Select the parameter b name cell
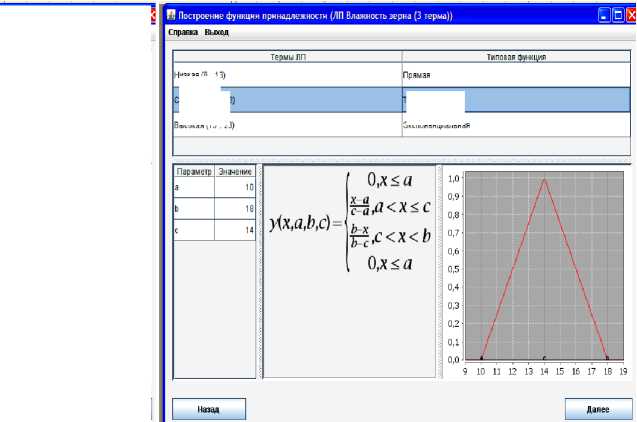The width and height of the screenshot is (637, 422). click(x=194, y=208)
